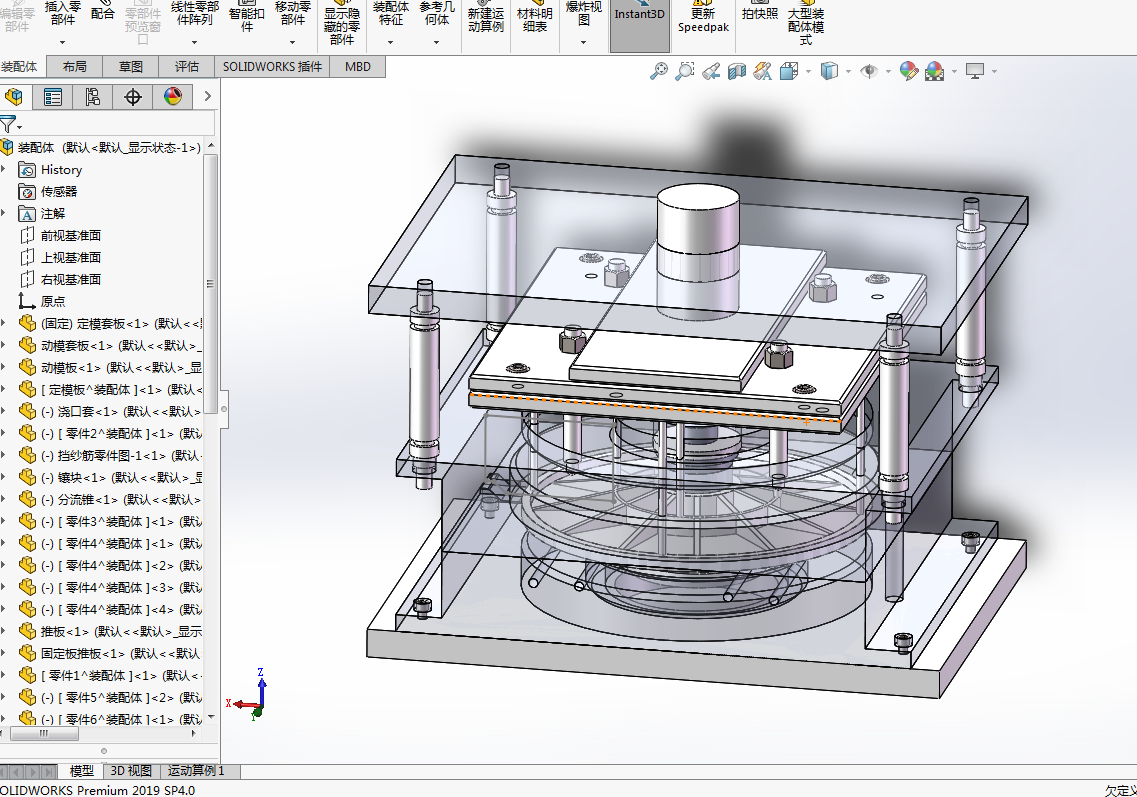The width and height of the screenshot is (1137, 797).
Task: Switch to the 运动算例 1 tab
Action: pos(196,771)
